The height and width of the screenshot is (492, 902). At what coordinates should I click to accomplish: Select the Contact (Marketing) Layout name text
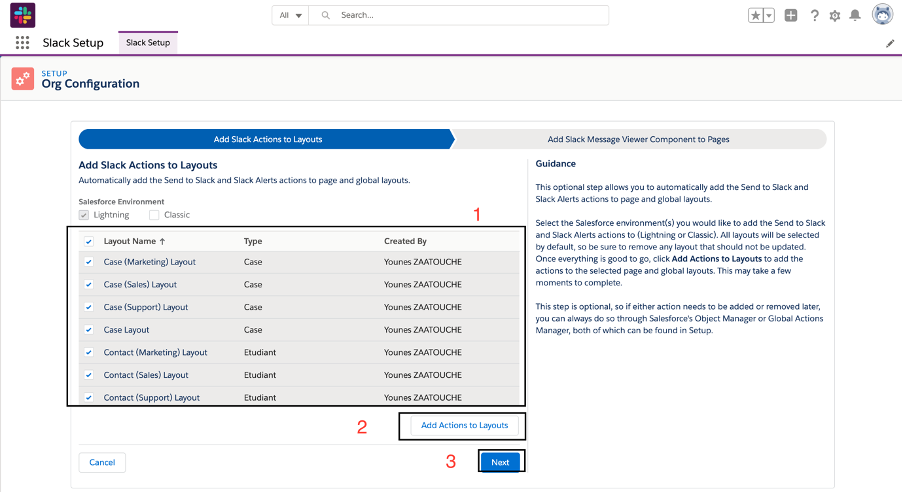[x=155, y=352]
